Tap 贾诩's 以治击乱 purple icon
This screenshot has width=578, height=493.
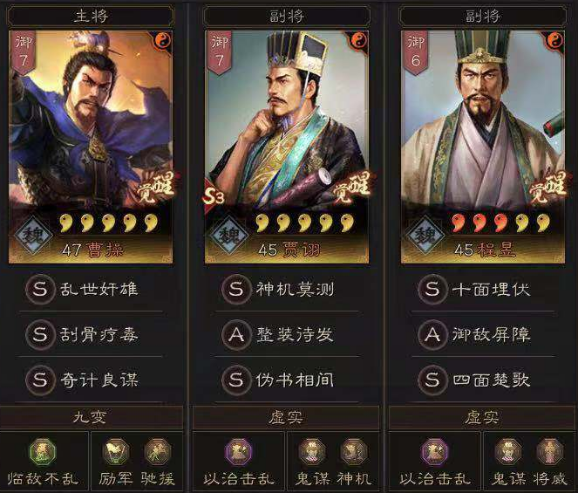click(x=239, y=451)
